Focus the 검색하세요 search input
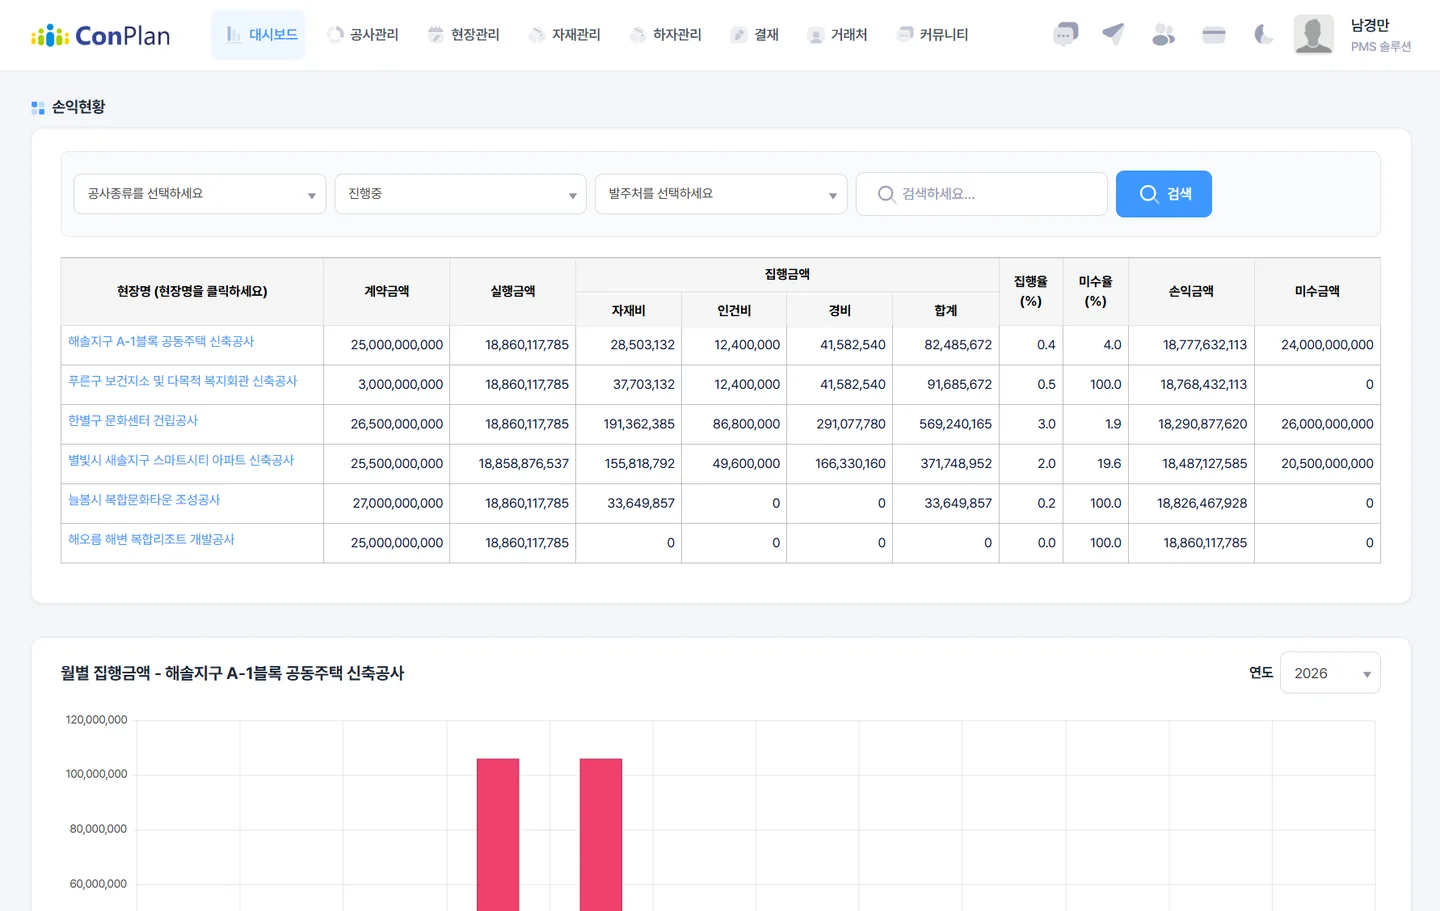 tap(982, 194)
